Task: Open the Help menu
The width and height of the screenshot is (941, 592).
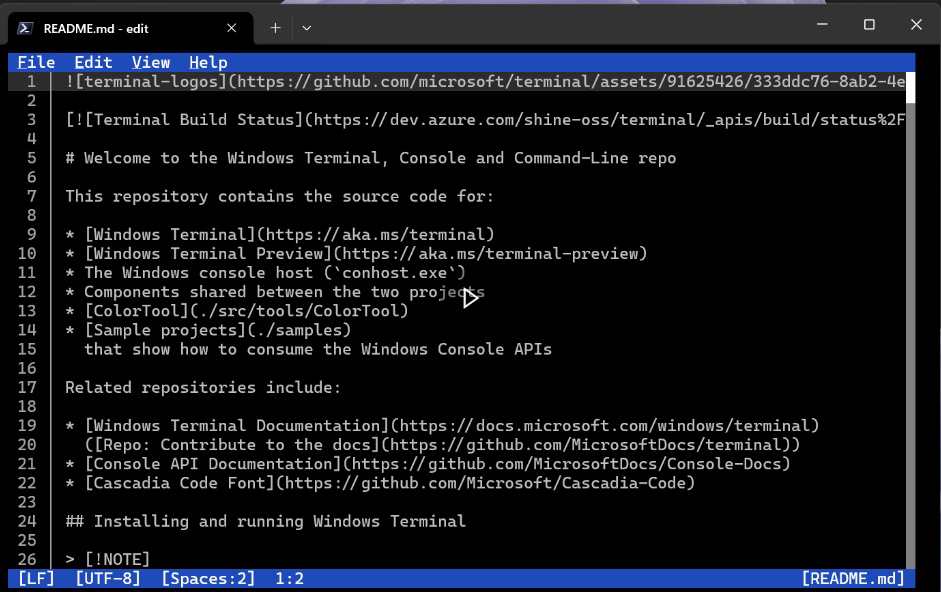Action: point(208,62)
